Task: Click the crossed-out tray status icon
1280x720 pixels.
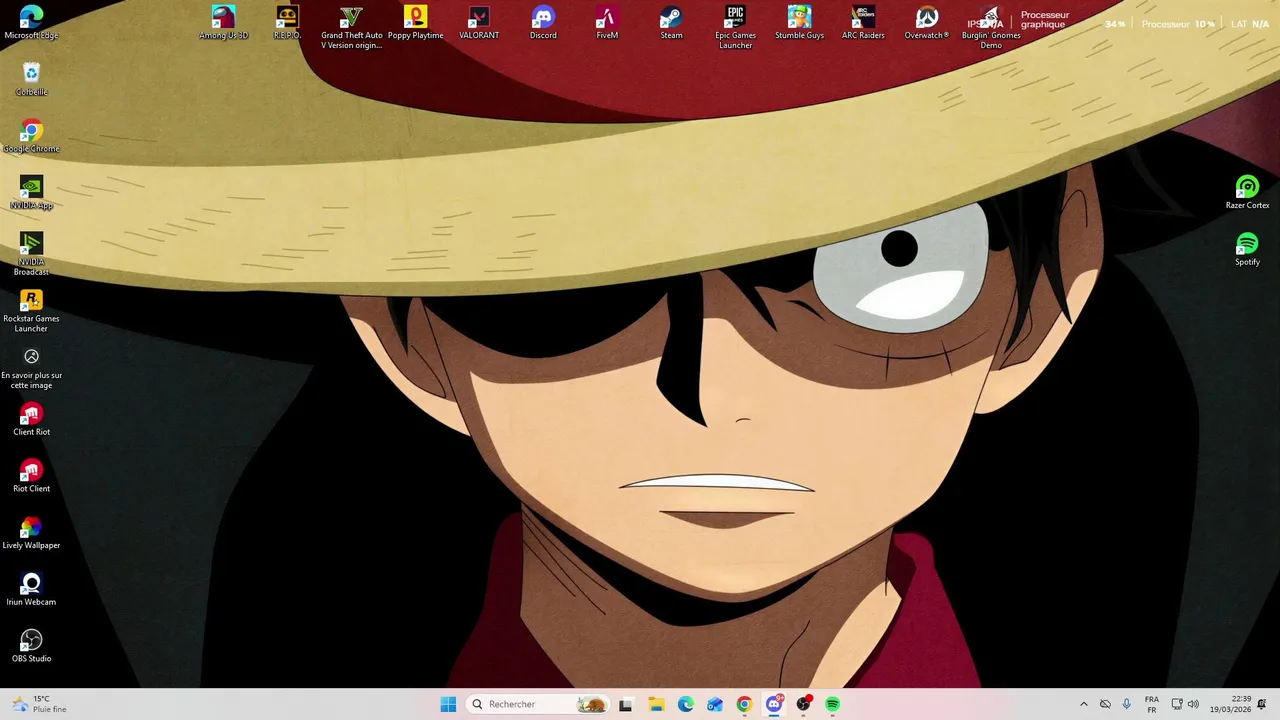Action: 1105,704
